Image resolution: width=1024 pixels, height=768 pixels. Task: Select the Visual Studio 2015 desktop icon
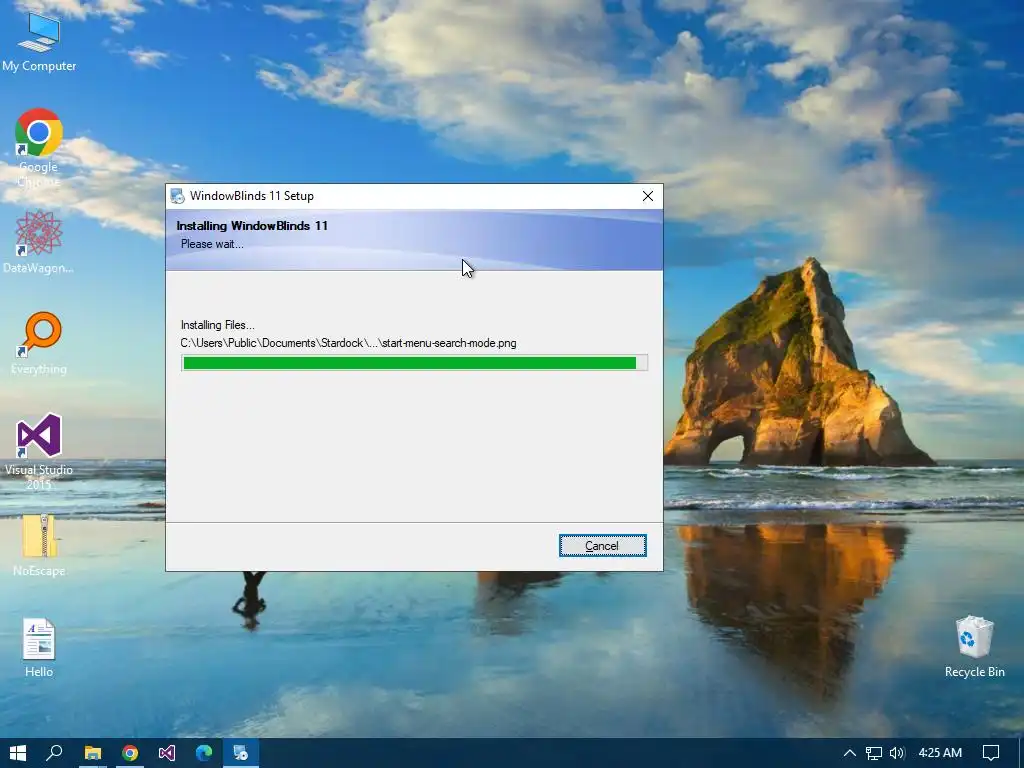[x=39, y=451]
